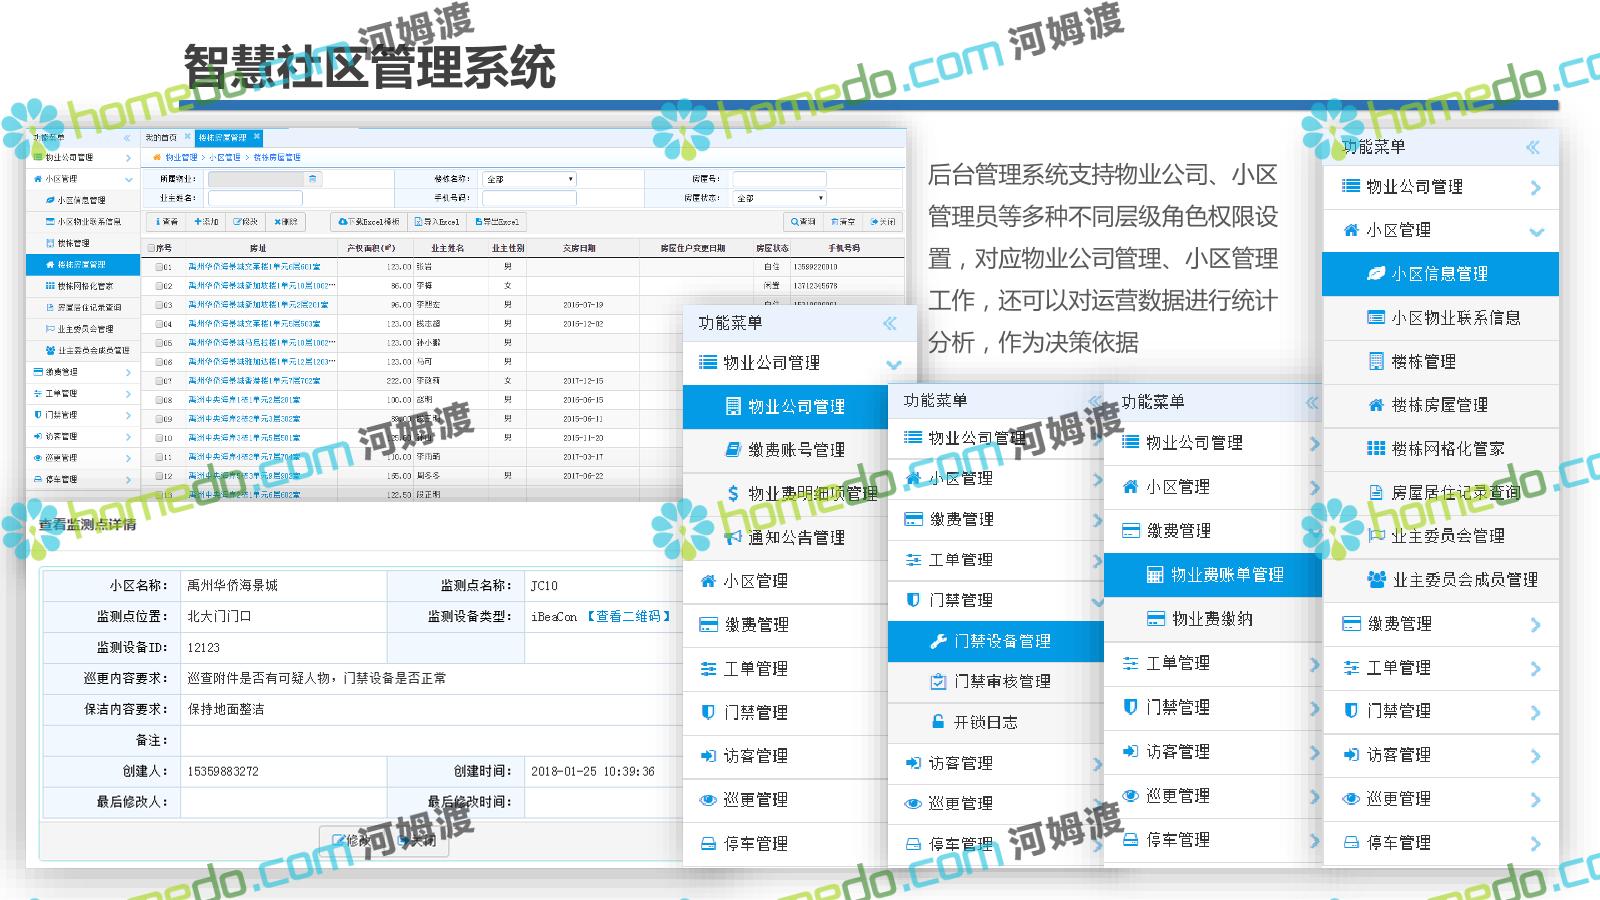Click into the 房屋号 input field
This screenshot has height=900, width=1600.
778,179
